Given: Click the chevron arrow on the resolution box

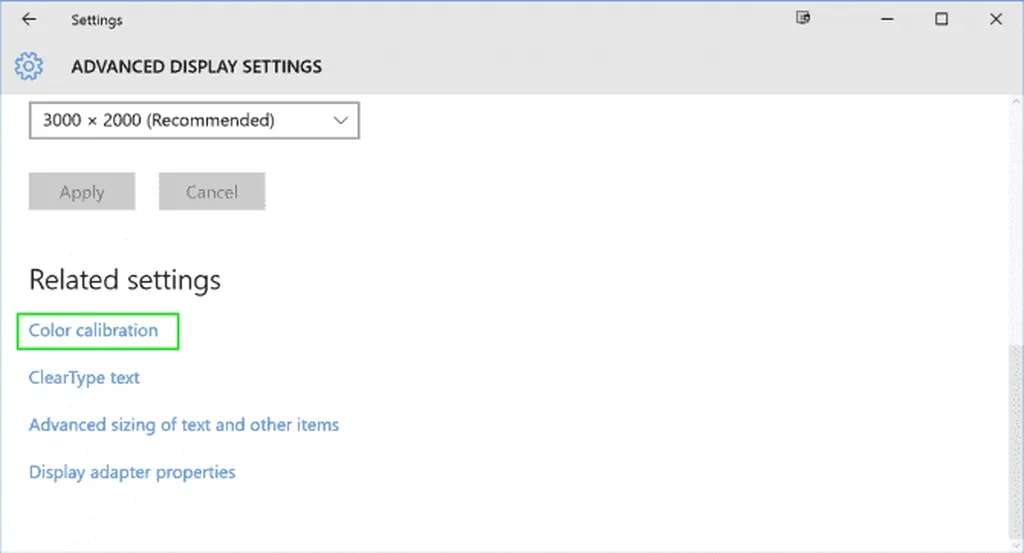Looking at the screenshot, I should pyautogui.click(x=341, y=120).
